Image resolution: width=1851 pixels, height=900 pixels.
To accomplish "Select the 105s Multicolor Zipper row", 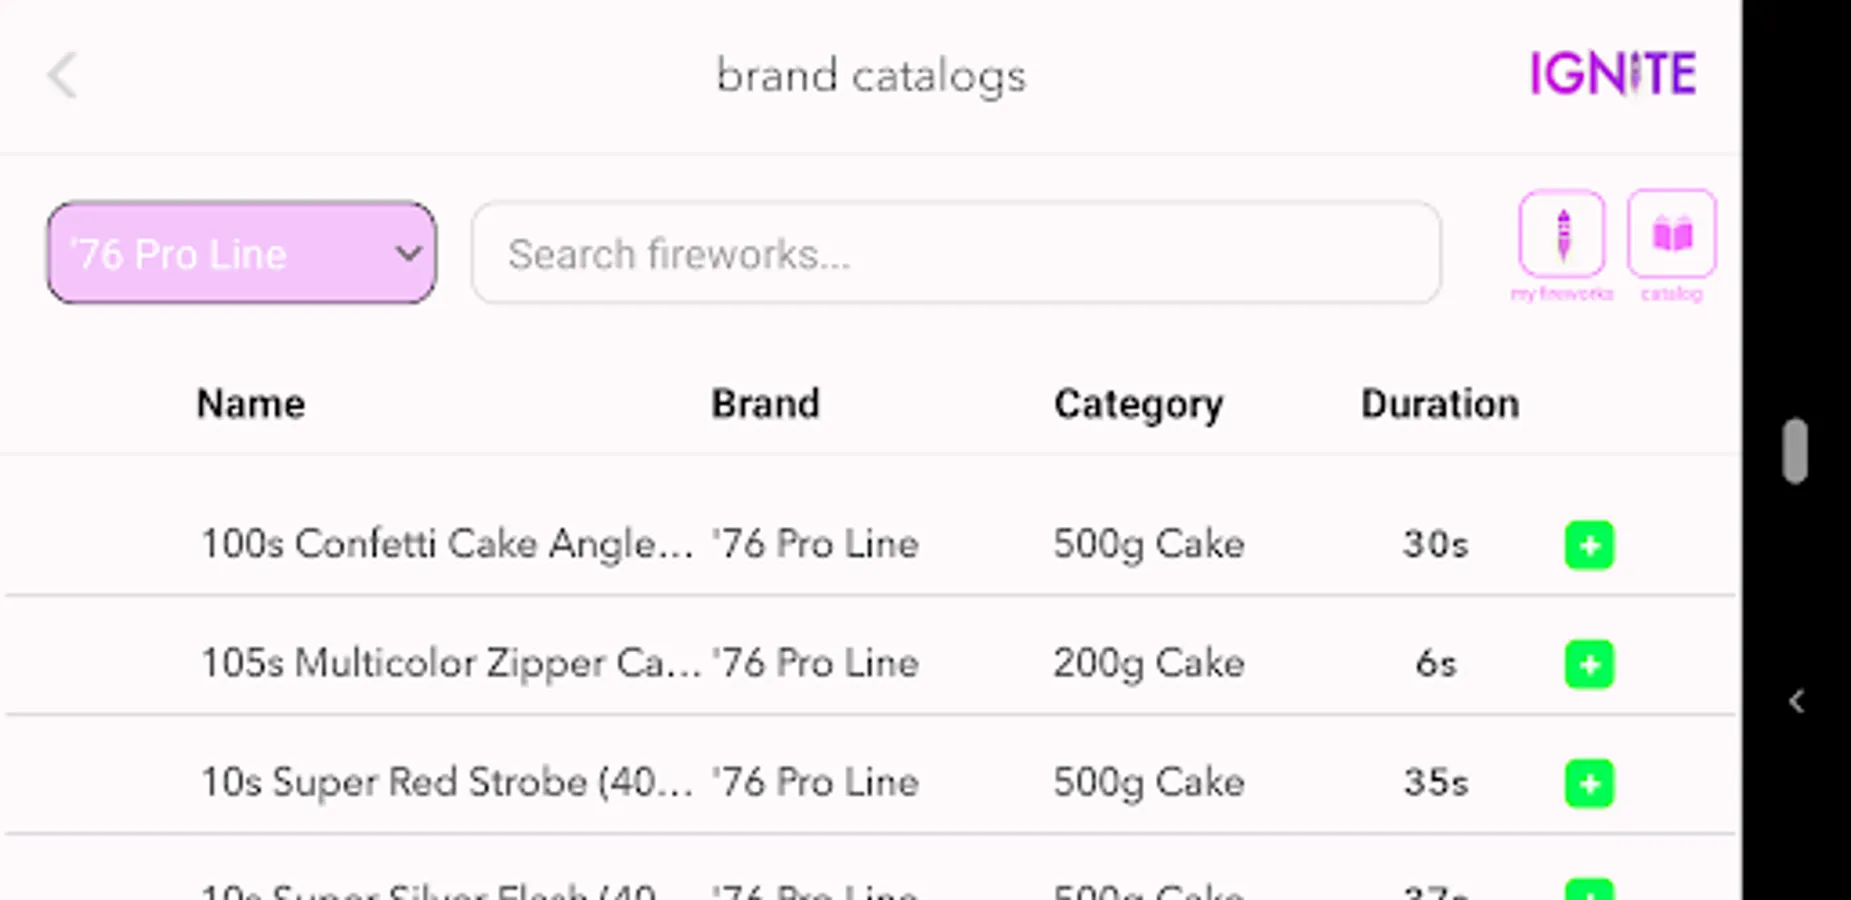I will (450, 663).
